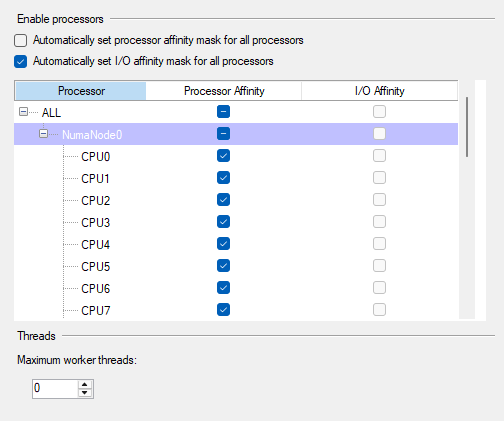Collapse the NumaNode0 tree node

tap(43, 134)
